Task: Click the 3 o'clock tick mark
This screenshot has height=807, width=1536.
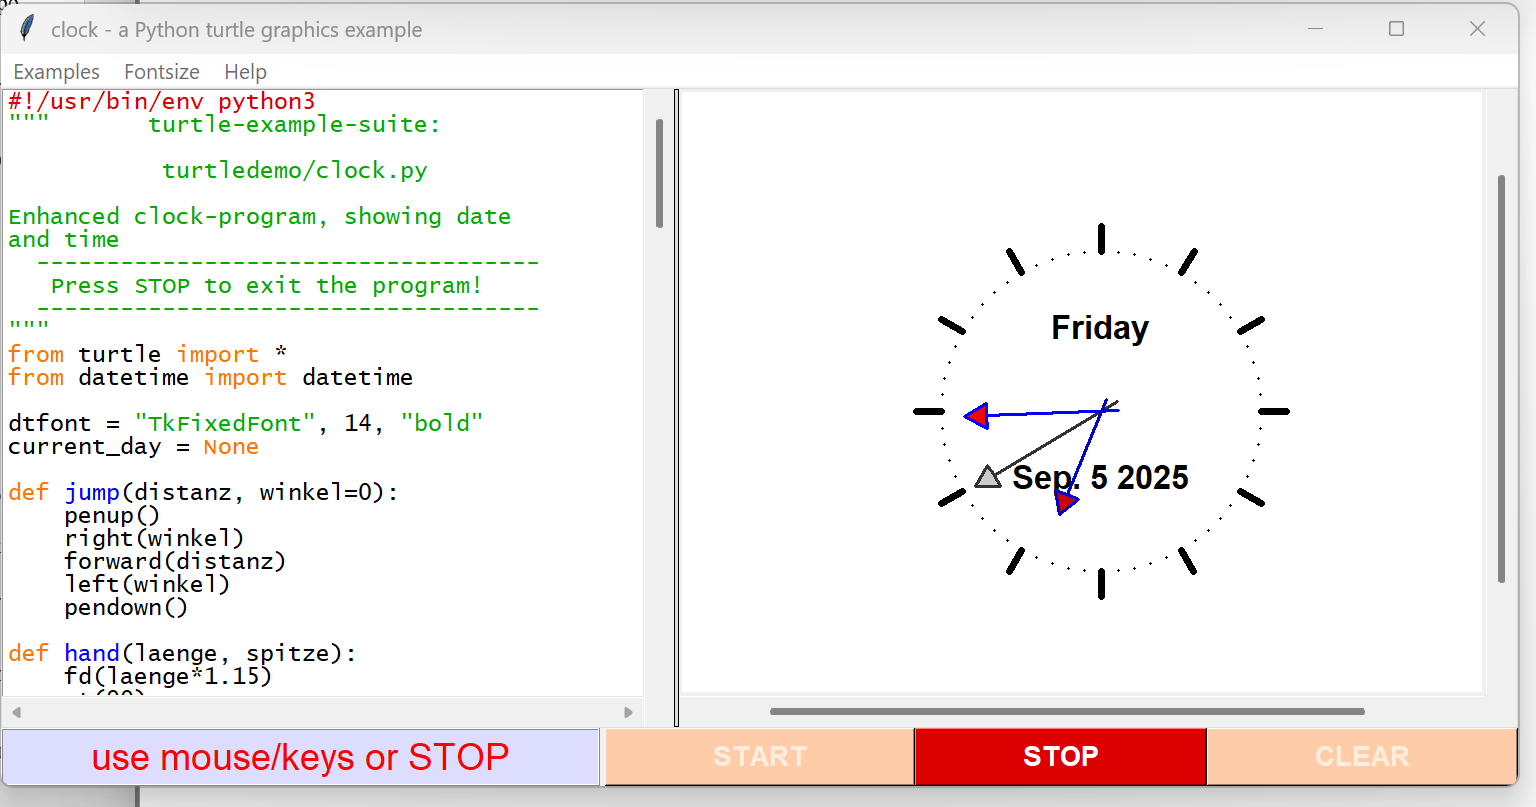Action: pyautogui.click(x=1273, y=411)
